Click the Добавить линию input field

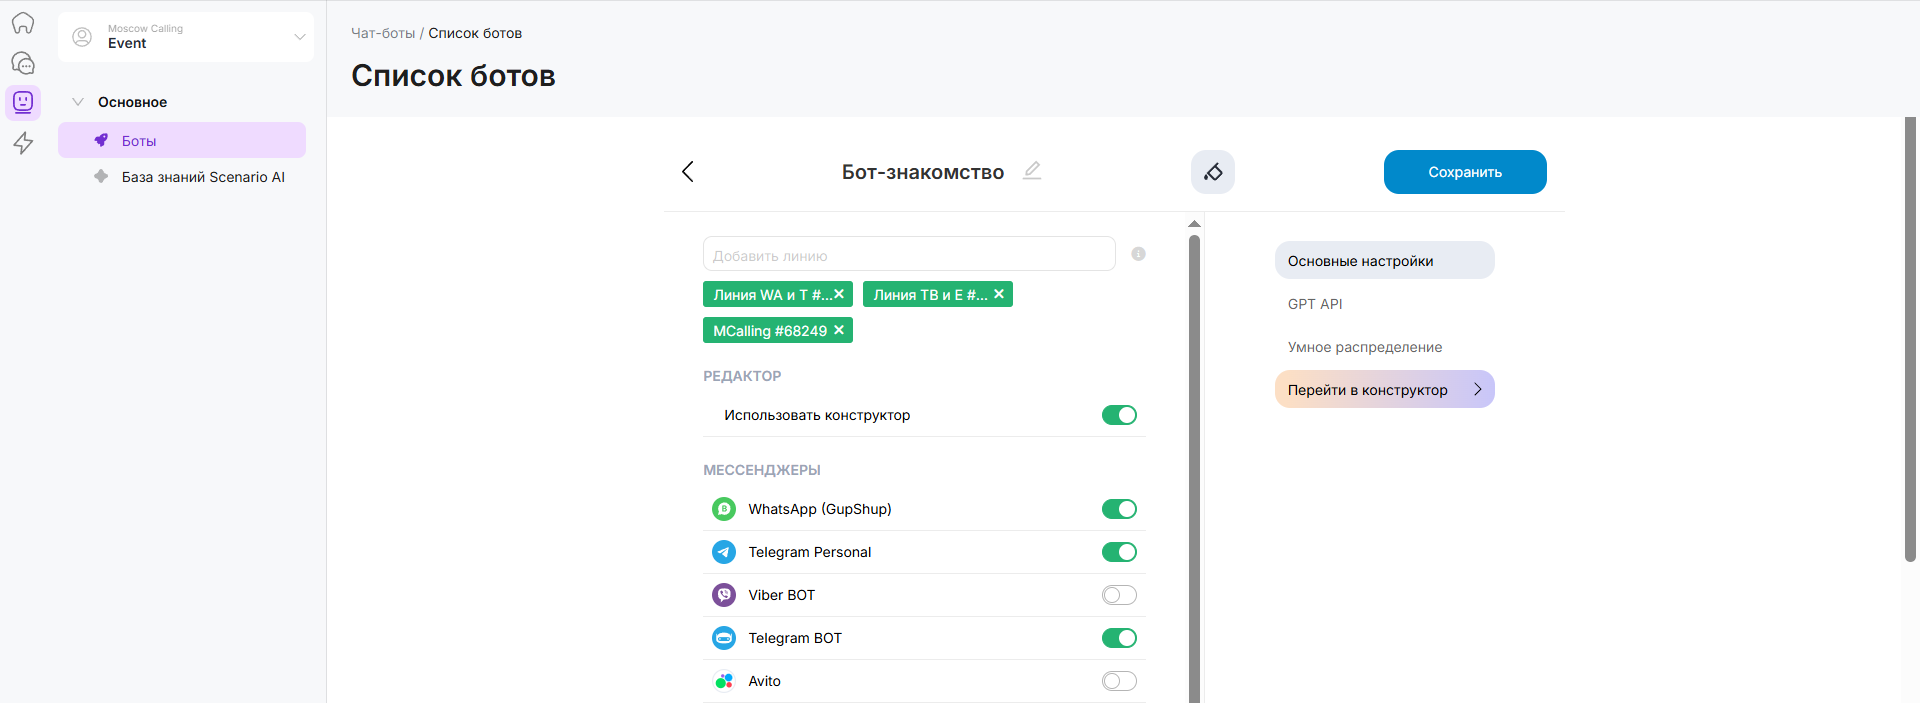[x=908, y=255]
